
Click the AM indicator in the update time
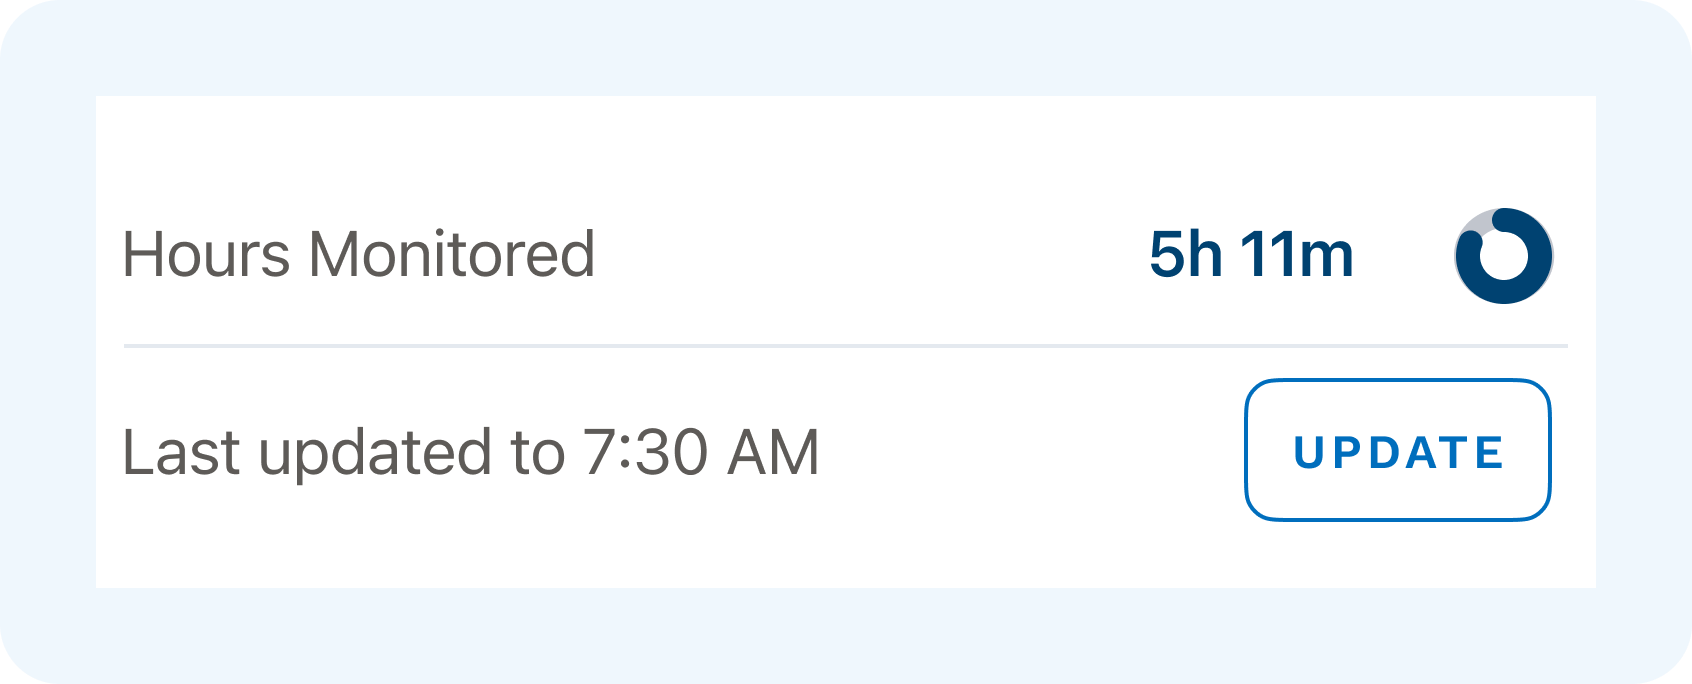pyautogui.click(x=773, y=452)
